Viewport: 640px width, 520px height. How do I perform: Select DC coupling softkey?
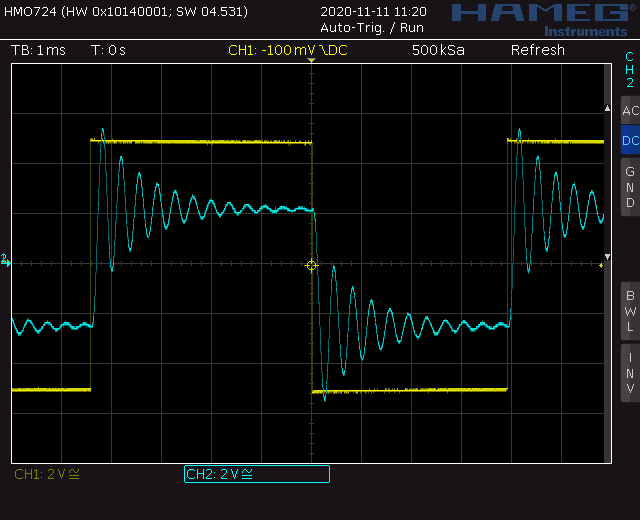tap(630, 140)
